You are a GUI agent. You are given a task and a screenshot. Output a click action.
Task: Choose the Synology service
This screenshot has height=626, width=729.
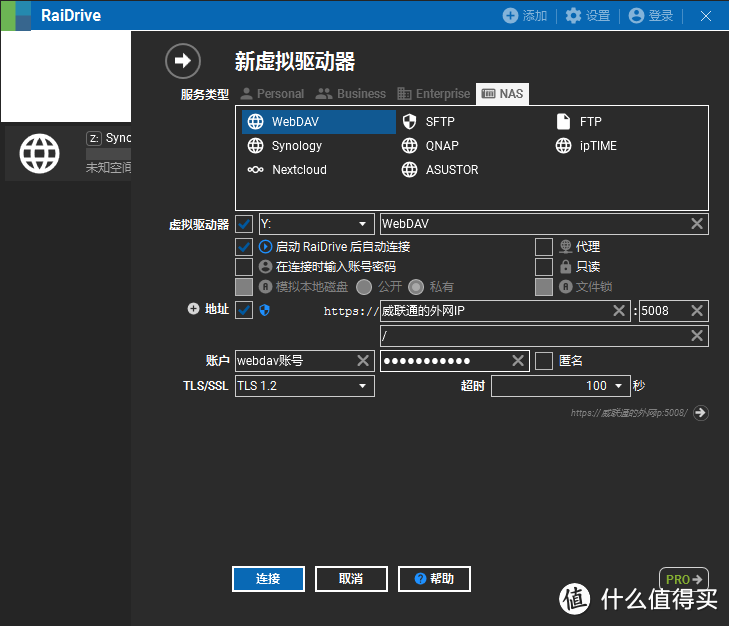click(x=285, y=146)
